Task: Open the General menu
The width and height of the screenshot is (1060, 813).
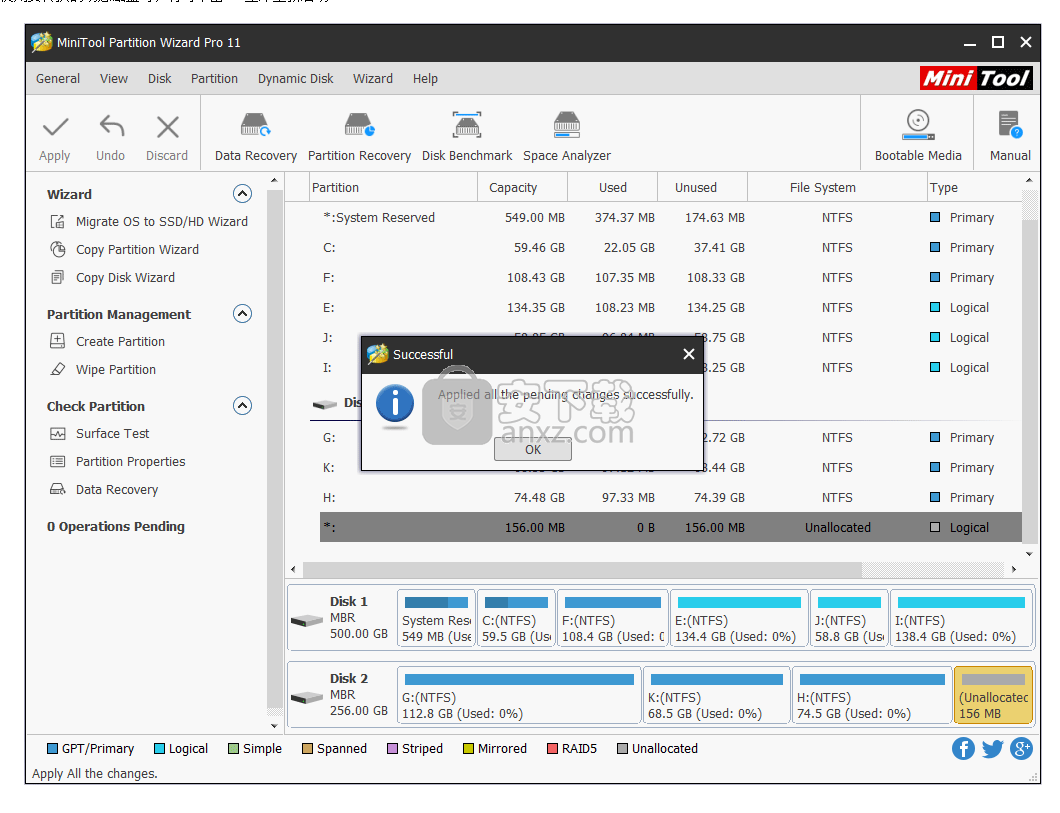Action: (x=58, y=78)
